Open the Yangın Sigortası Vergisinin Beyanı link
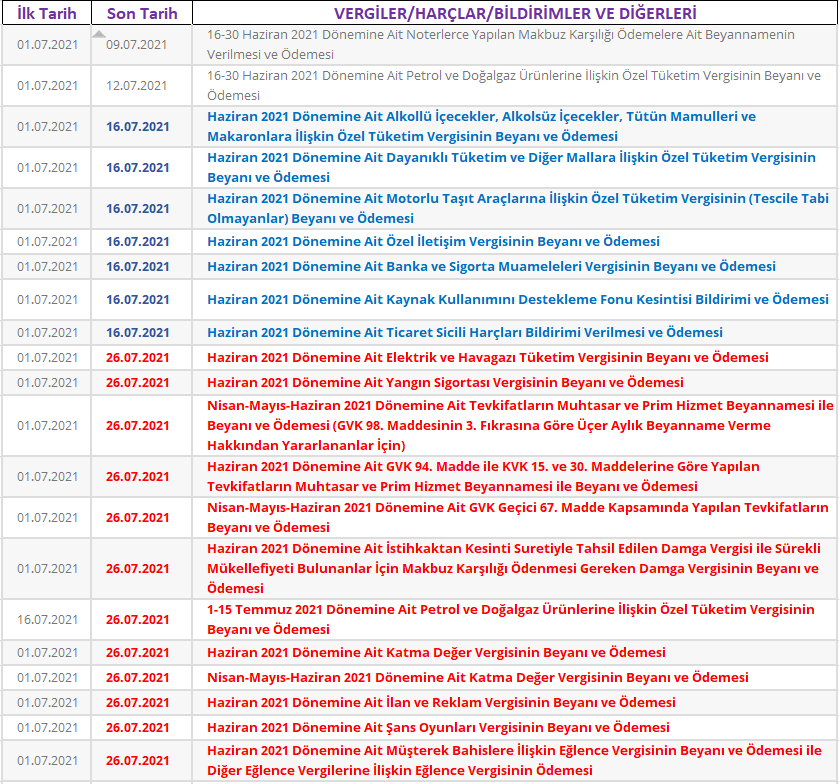The height and width of the screenshot is (784, 839). click(x=445, y=383)
